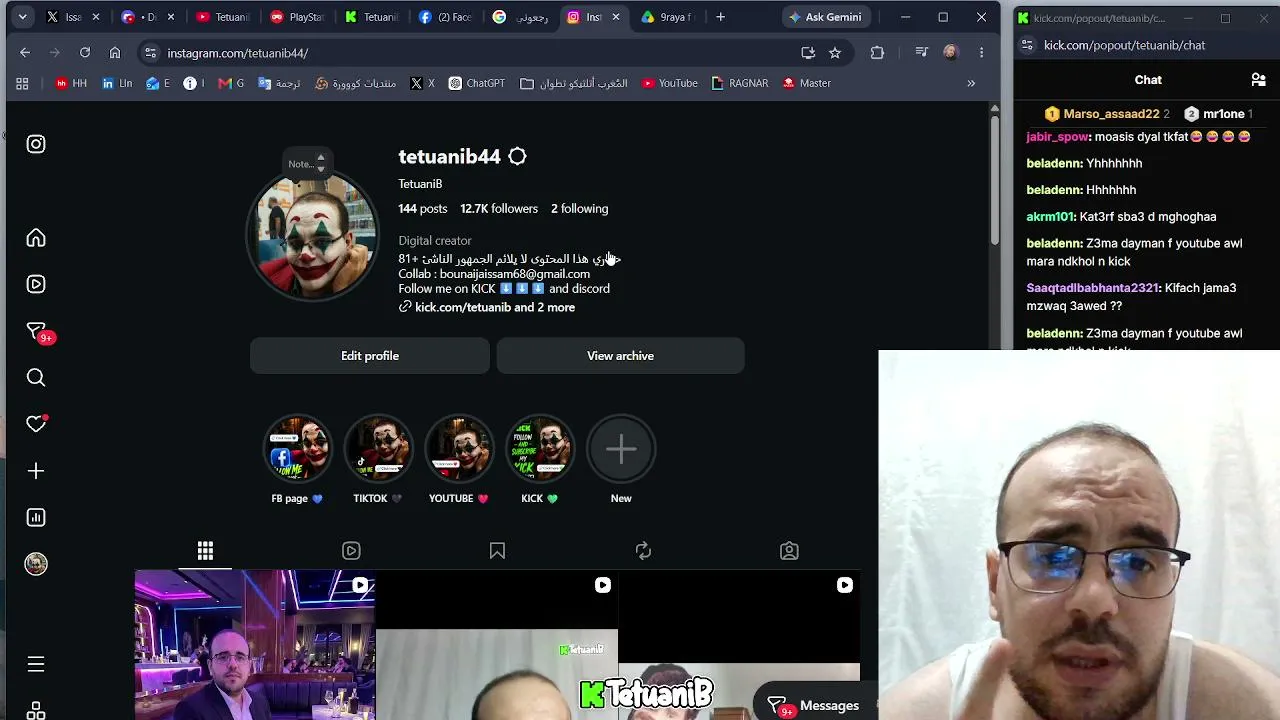The height and width of the screenshot is (720, 1280).
Task: Open the large Joker profile picture
Action: tap(313, 234)
